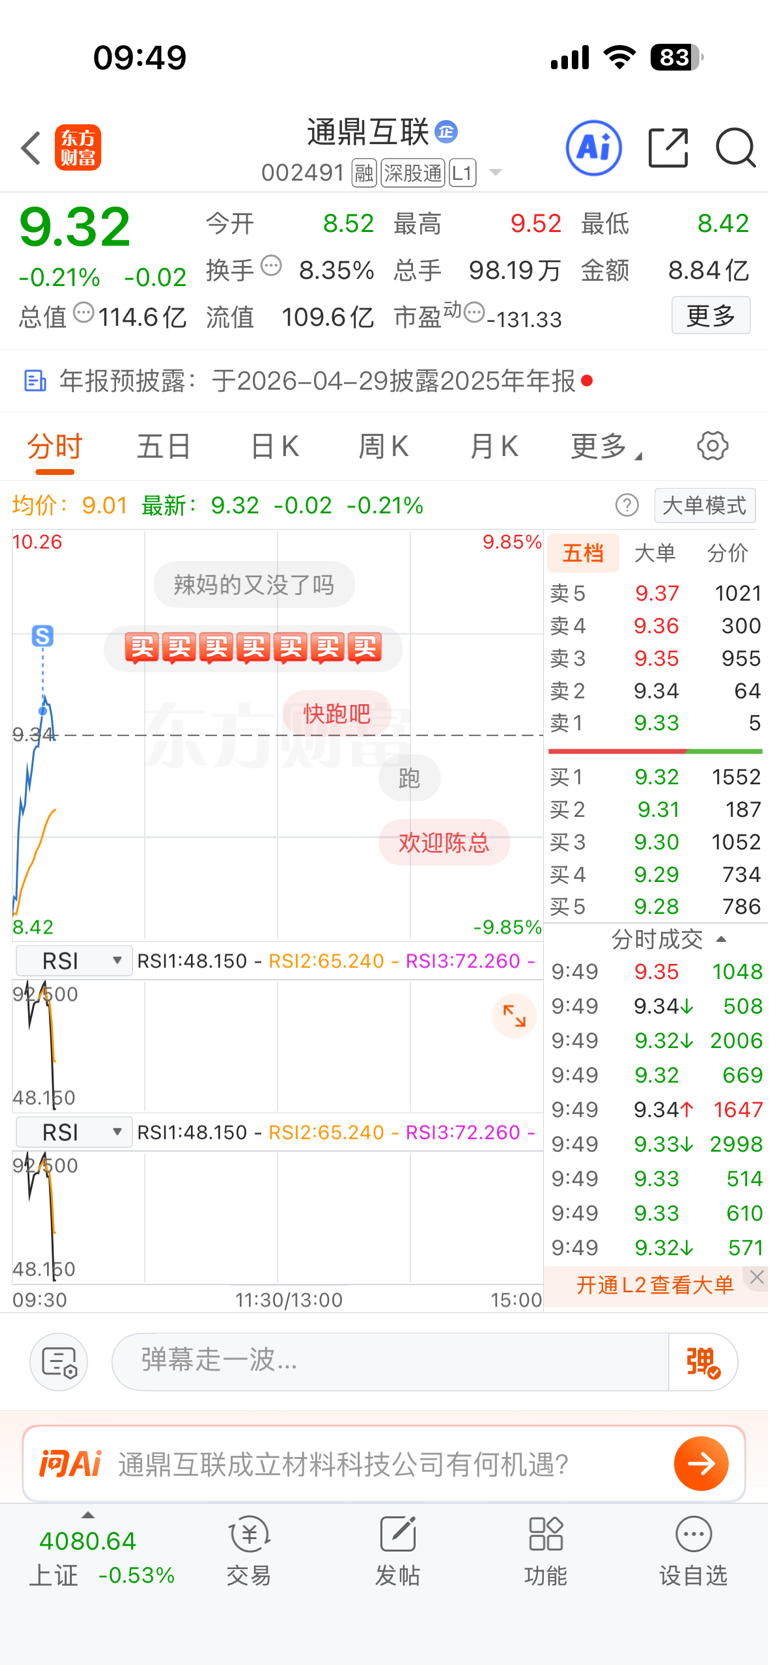Click the trade row with volume 2998
The width and height of the screenshot is (769, 1665).
[x=656, y=1144]
